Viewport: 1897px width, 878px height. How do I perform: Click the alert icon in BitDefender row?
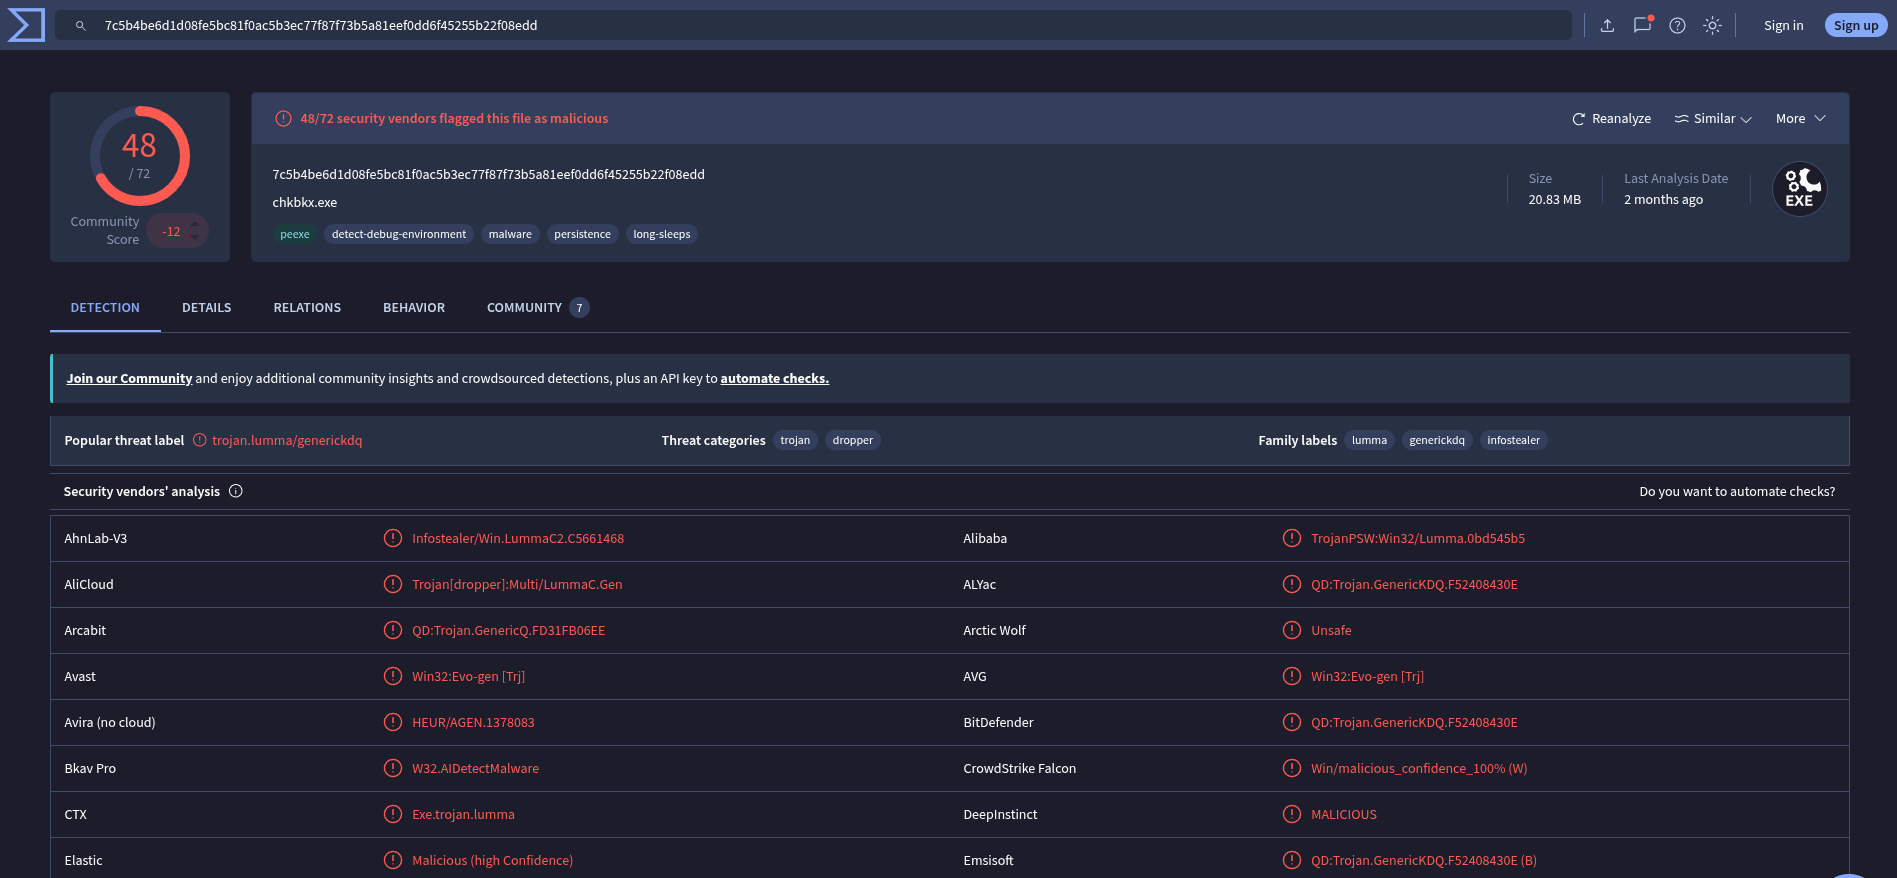[1292, 722]
